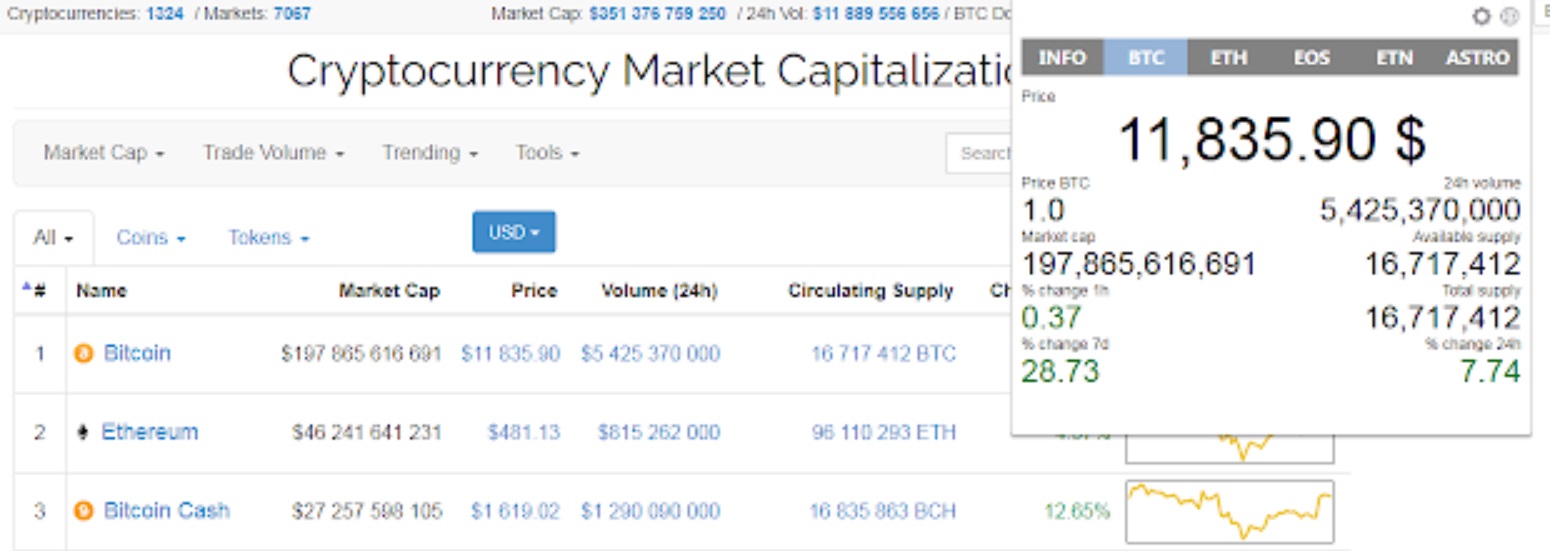This screenshot has height=551, width=1550.
Task: Select the INFO tab in the popup
Action: click(1062, 57)
